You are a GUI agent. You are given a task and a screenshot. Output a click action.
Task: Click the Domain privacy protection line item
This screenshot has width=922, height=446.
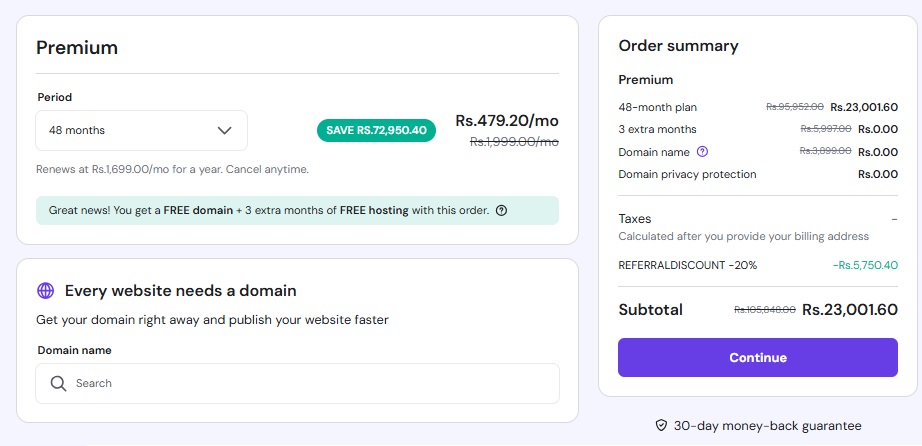click(687, 174)
